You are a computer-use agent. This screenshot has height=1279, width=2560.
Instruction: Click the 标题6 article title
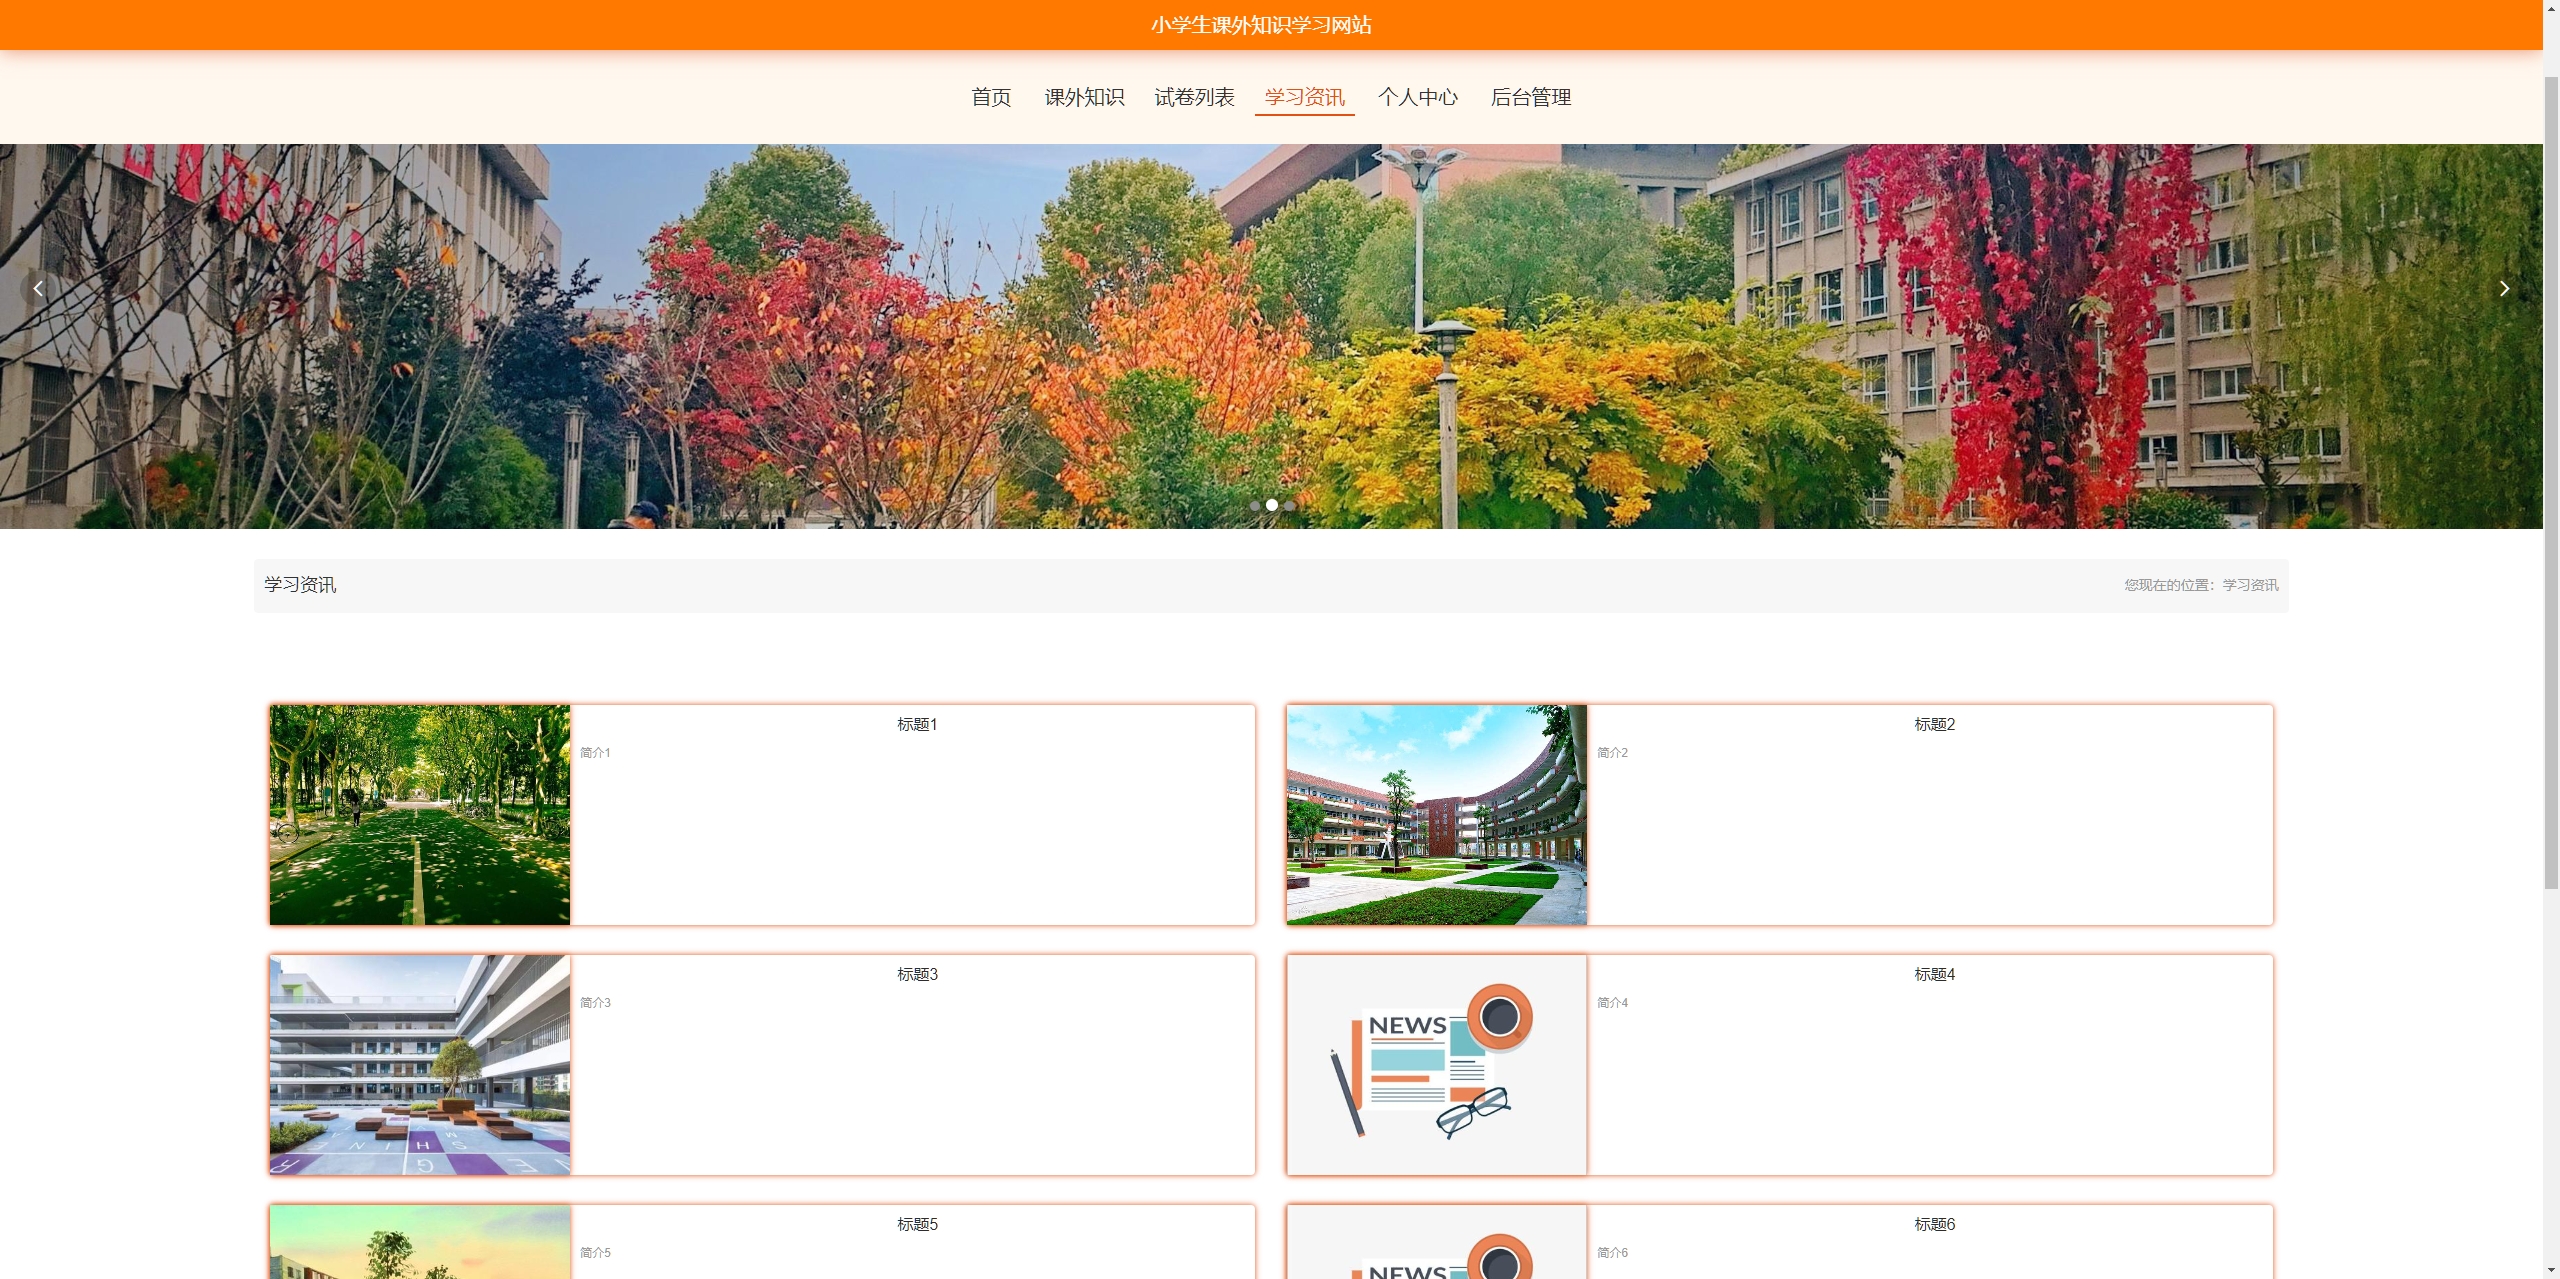[x=1934, y=1224]
